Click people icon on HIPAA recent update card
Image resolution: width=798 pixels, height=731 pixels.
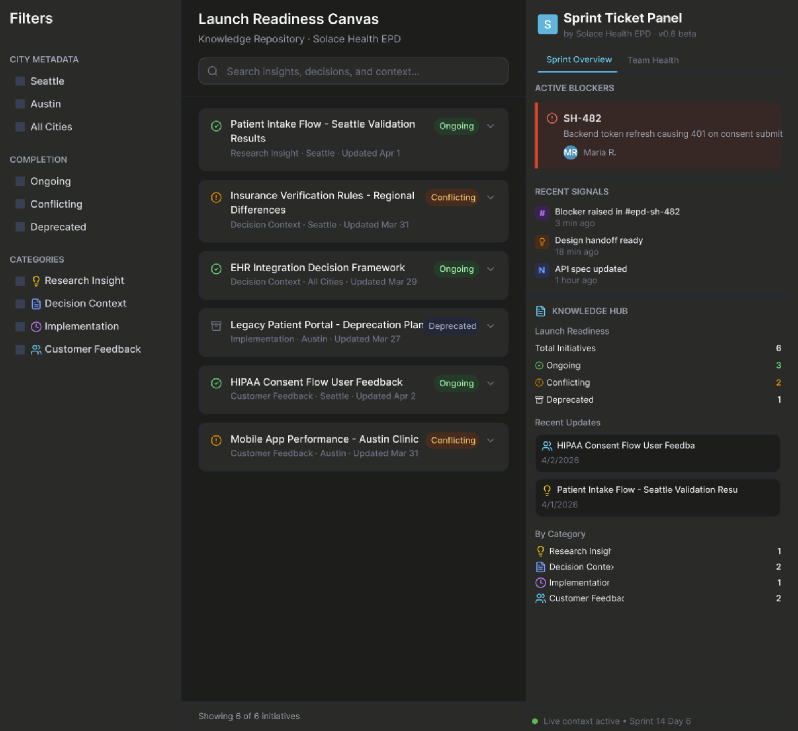coord(547,446)
